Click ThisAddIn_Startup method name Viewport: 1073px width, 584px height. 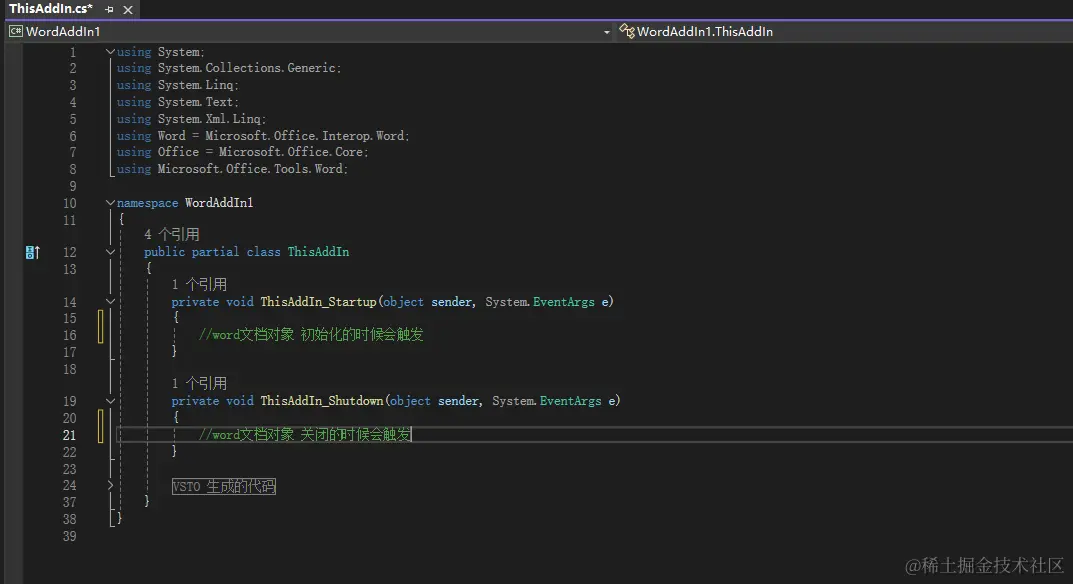[318, 302]
